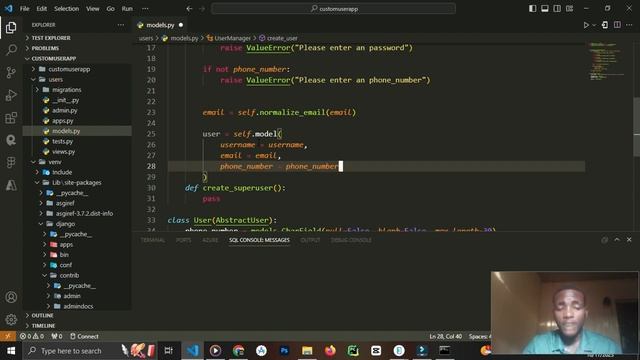Click the errors and warnings status item

(32, 336)
